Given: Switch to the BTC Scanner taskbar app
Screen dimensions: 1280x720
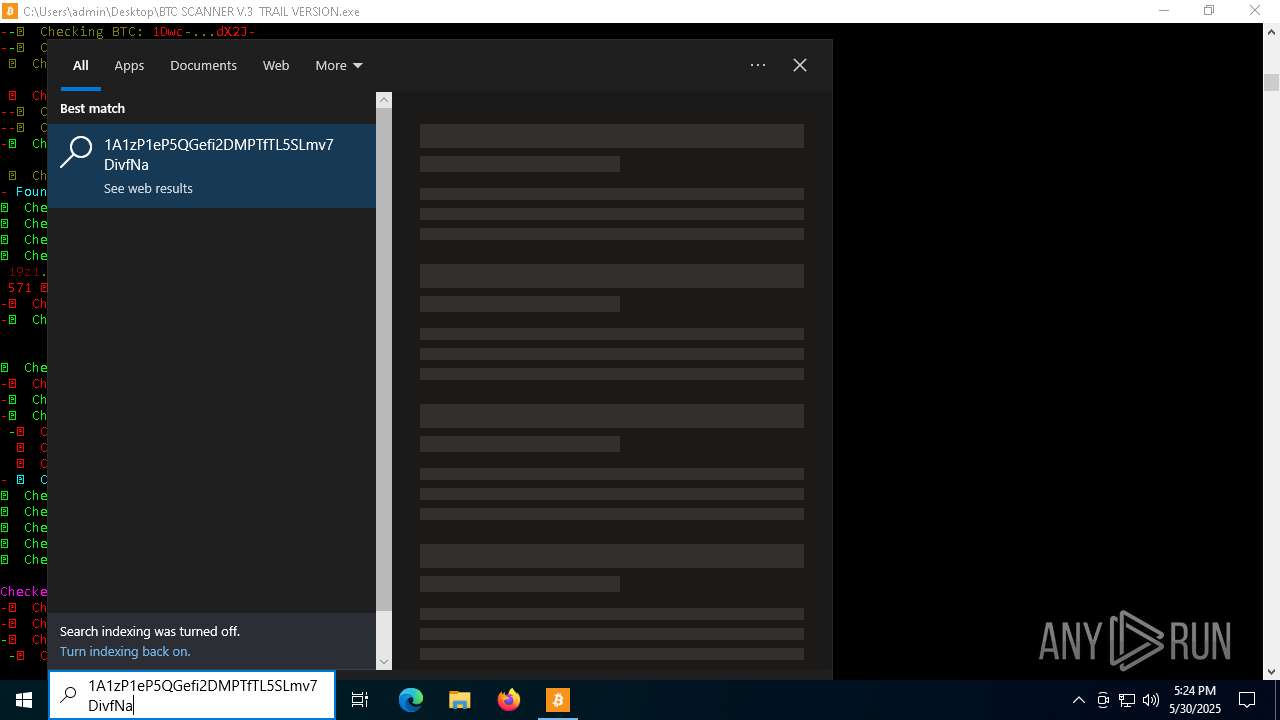Looking at the screenshot, I should pos(558,700).
